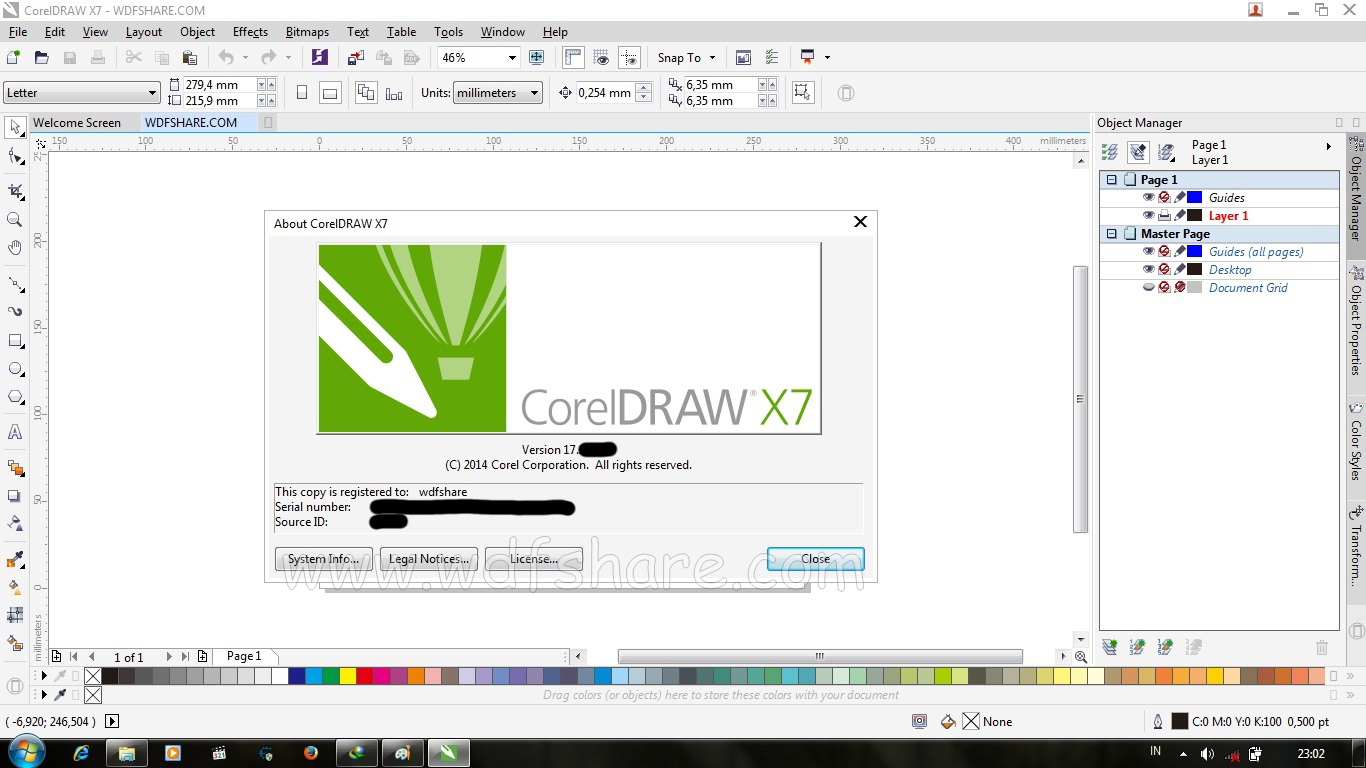This screenshot has height=768, width=1366.
Task: Toggle visibility eye of Desktop layer
Action: [x=1148, y=270]
